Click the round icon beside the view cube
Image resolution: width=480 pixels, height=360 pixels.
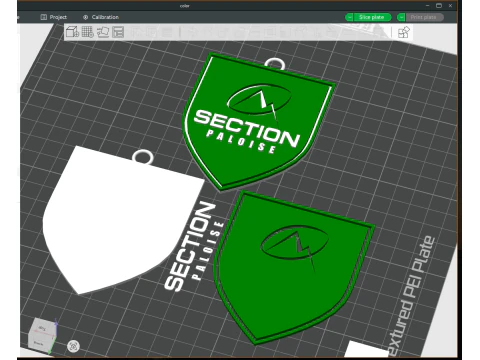(x=73, y=346)
